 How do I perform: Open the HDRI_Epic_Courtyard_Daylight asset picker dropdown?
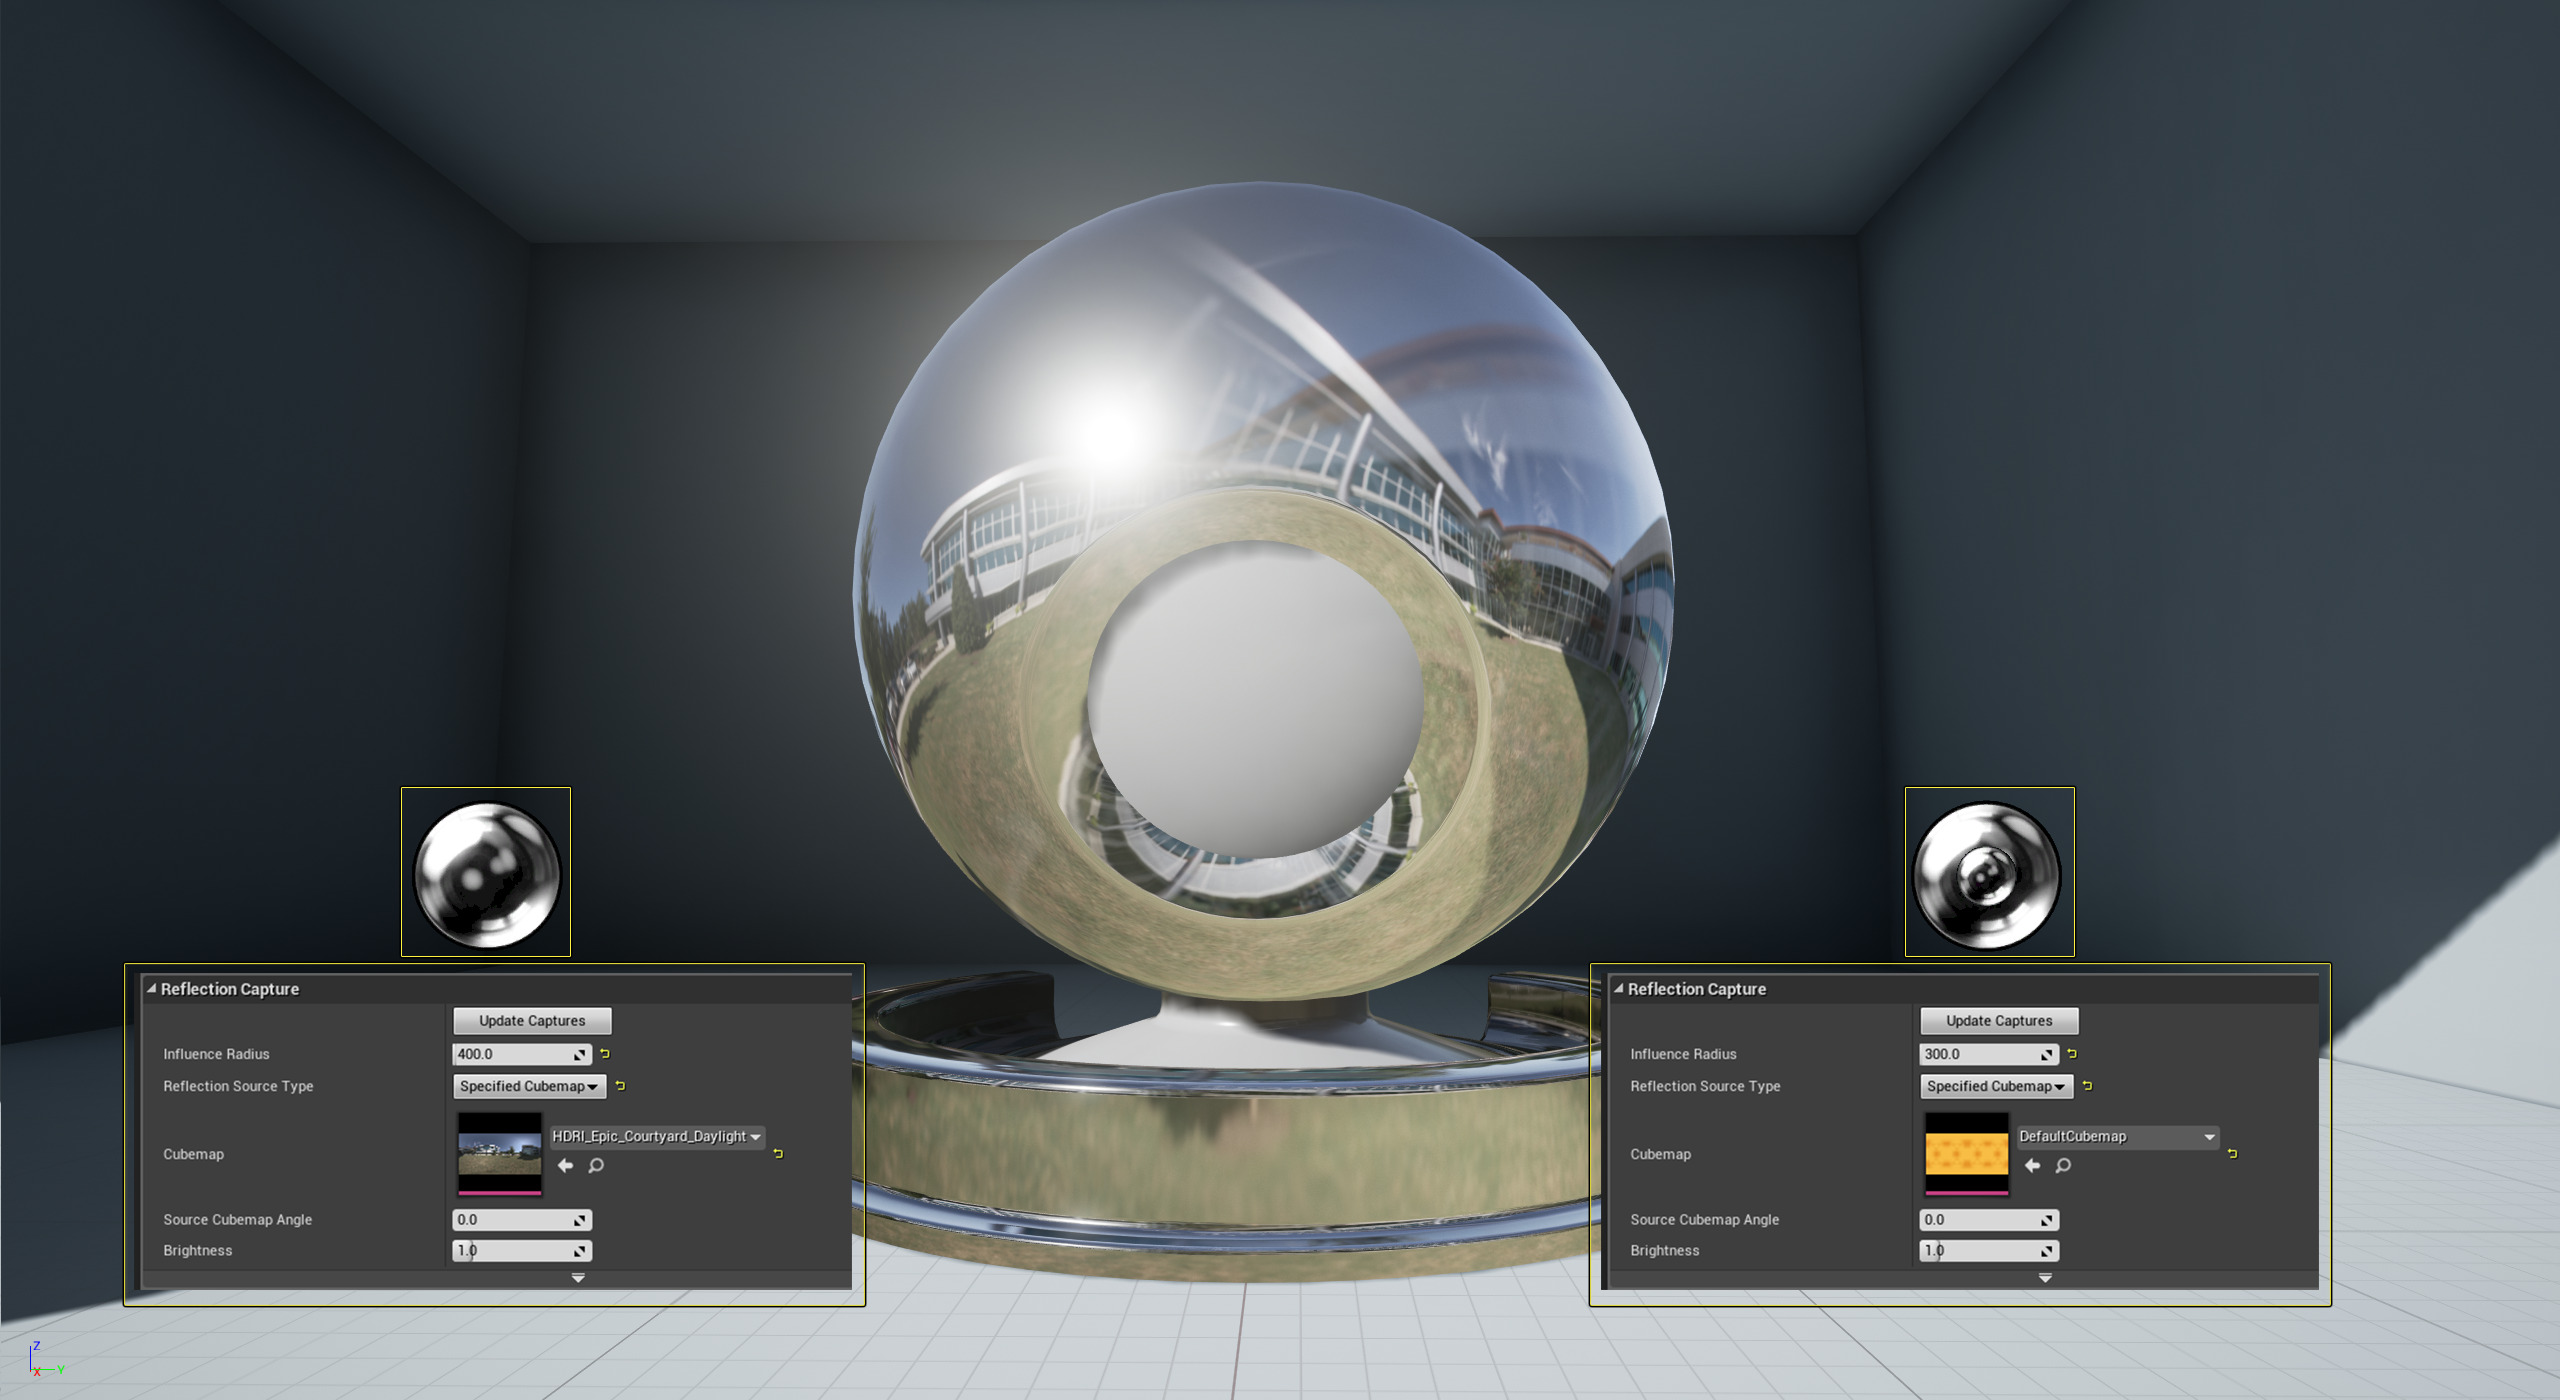coord(657,1137)
